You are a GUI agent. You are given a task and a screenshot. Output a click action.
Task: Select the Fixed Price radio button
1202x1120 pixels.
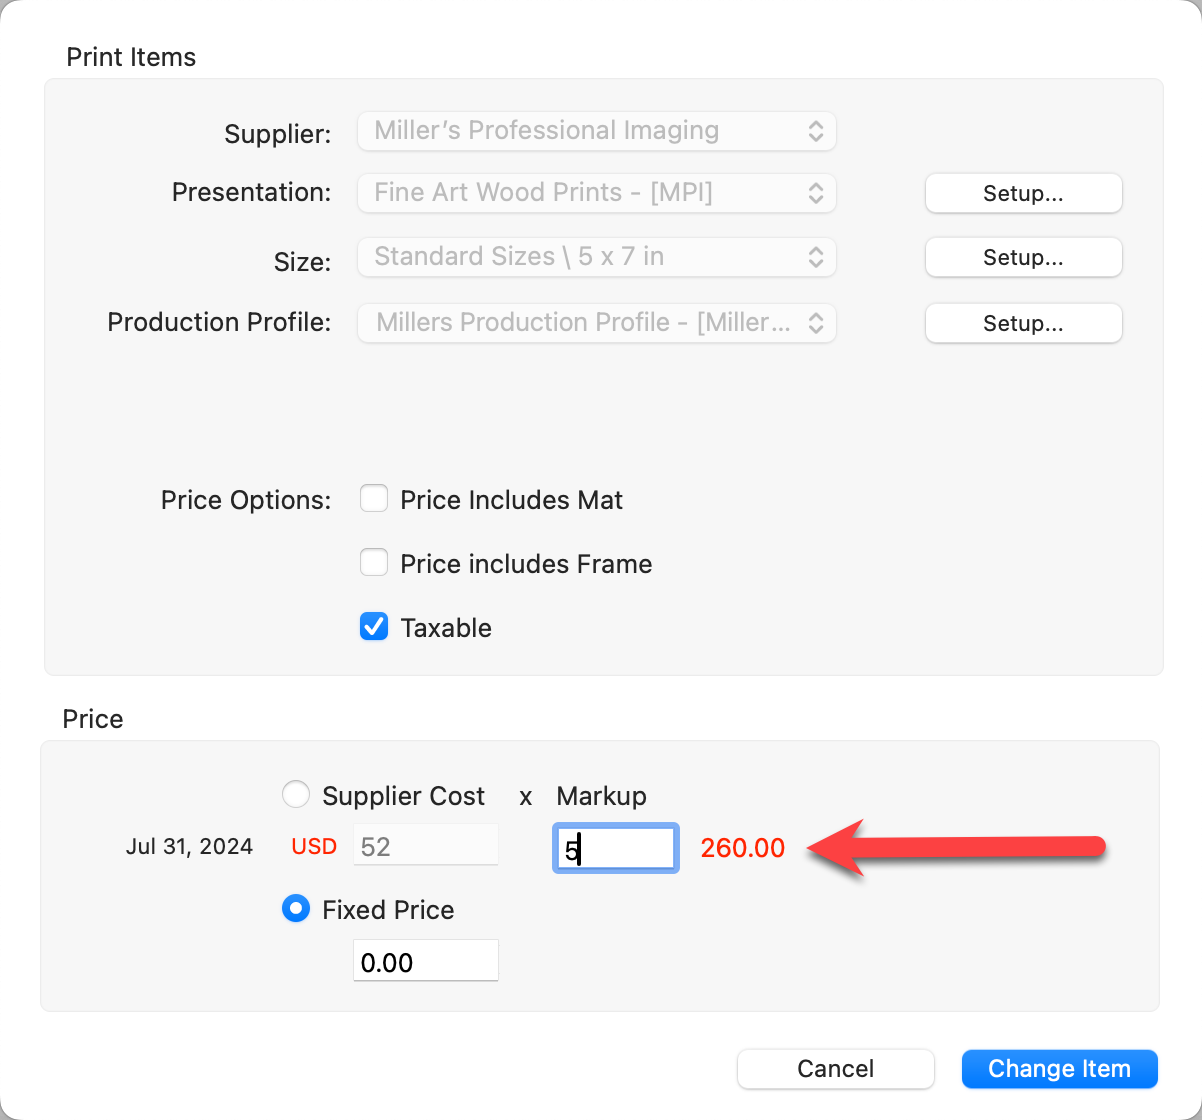click(x=296, y=909)
